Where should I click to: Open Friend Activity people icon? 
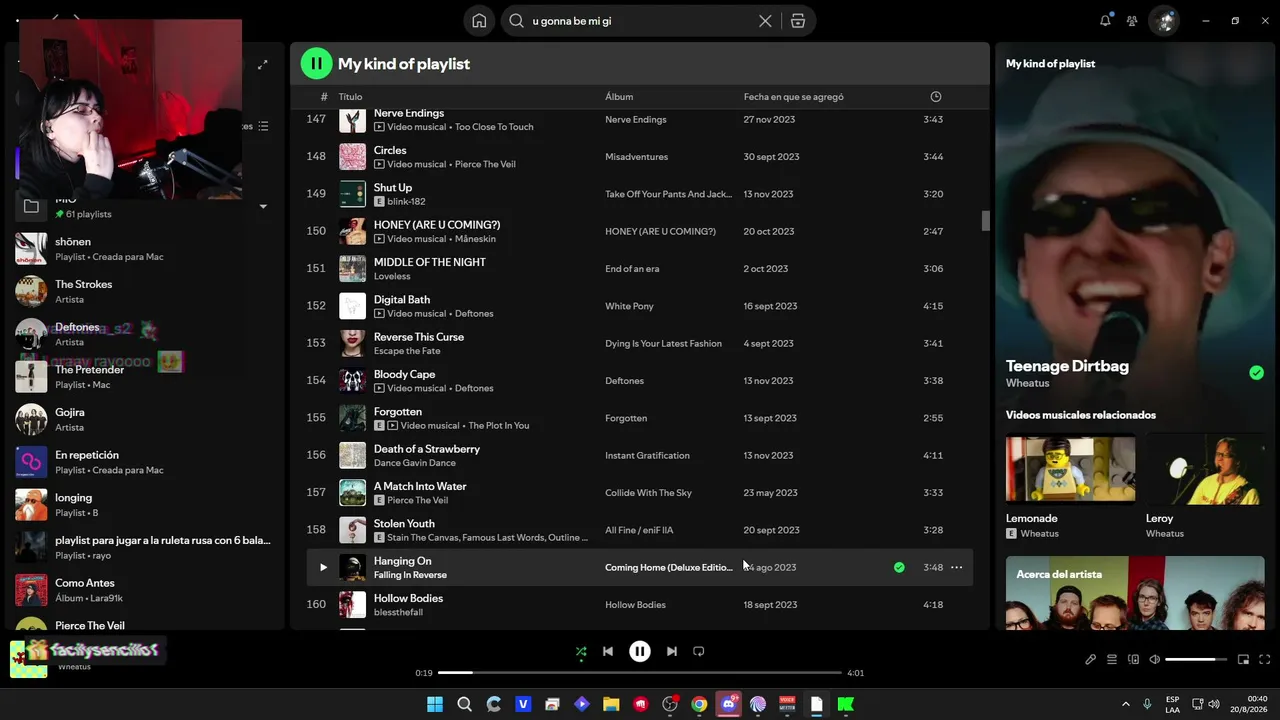coord(1132,21)
